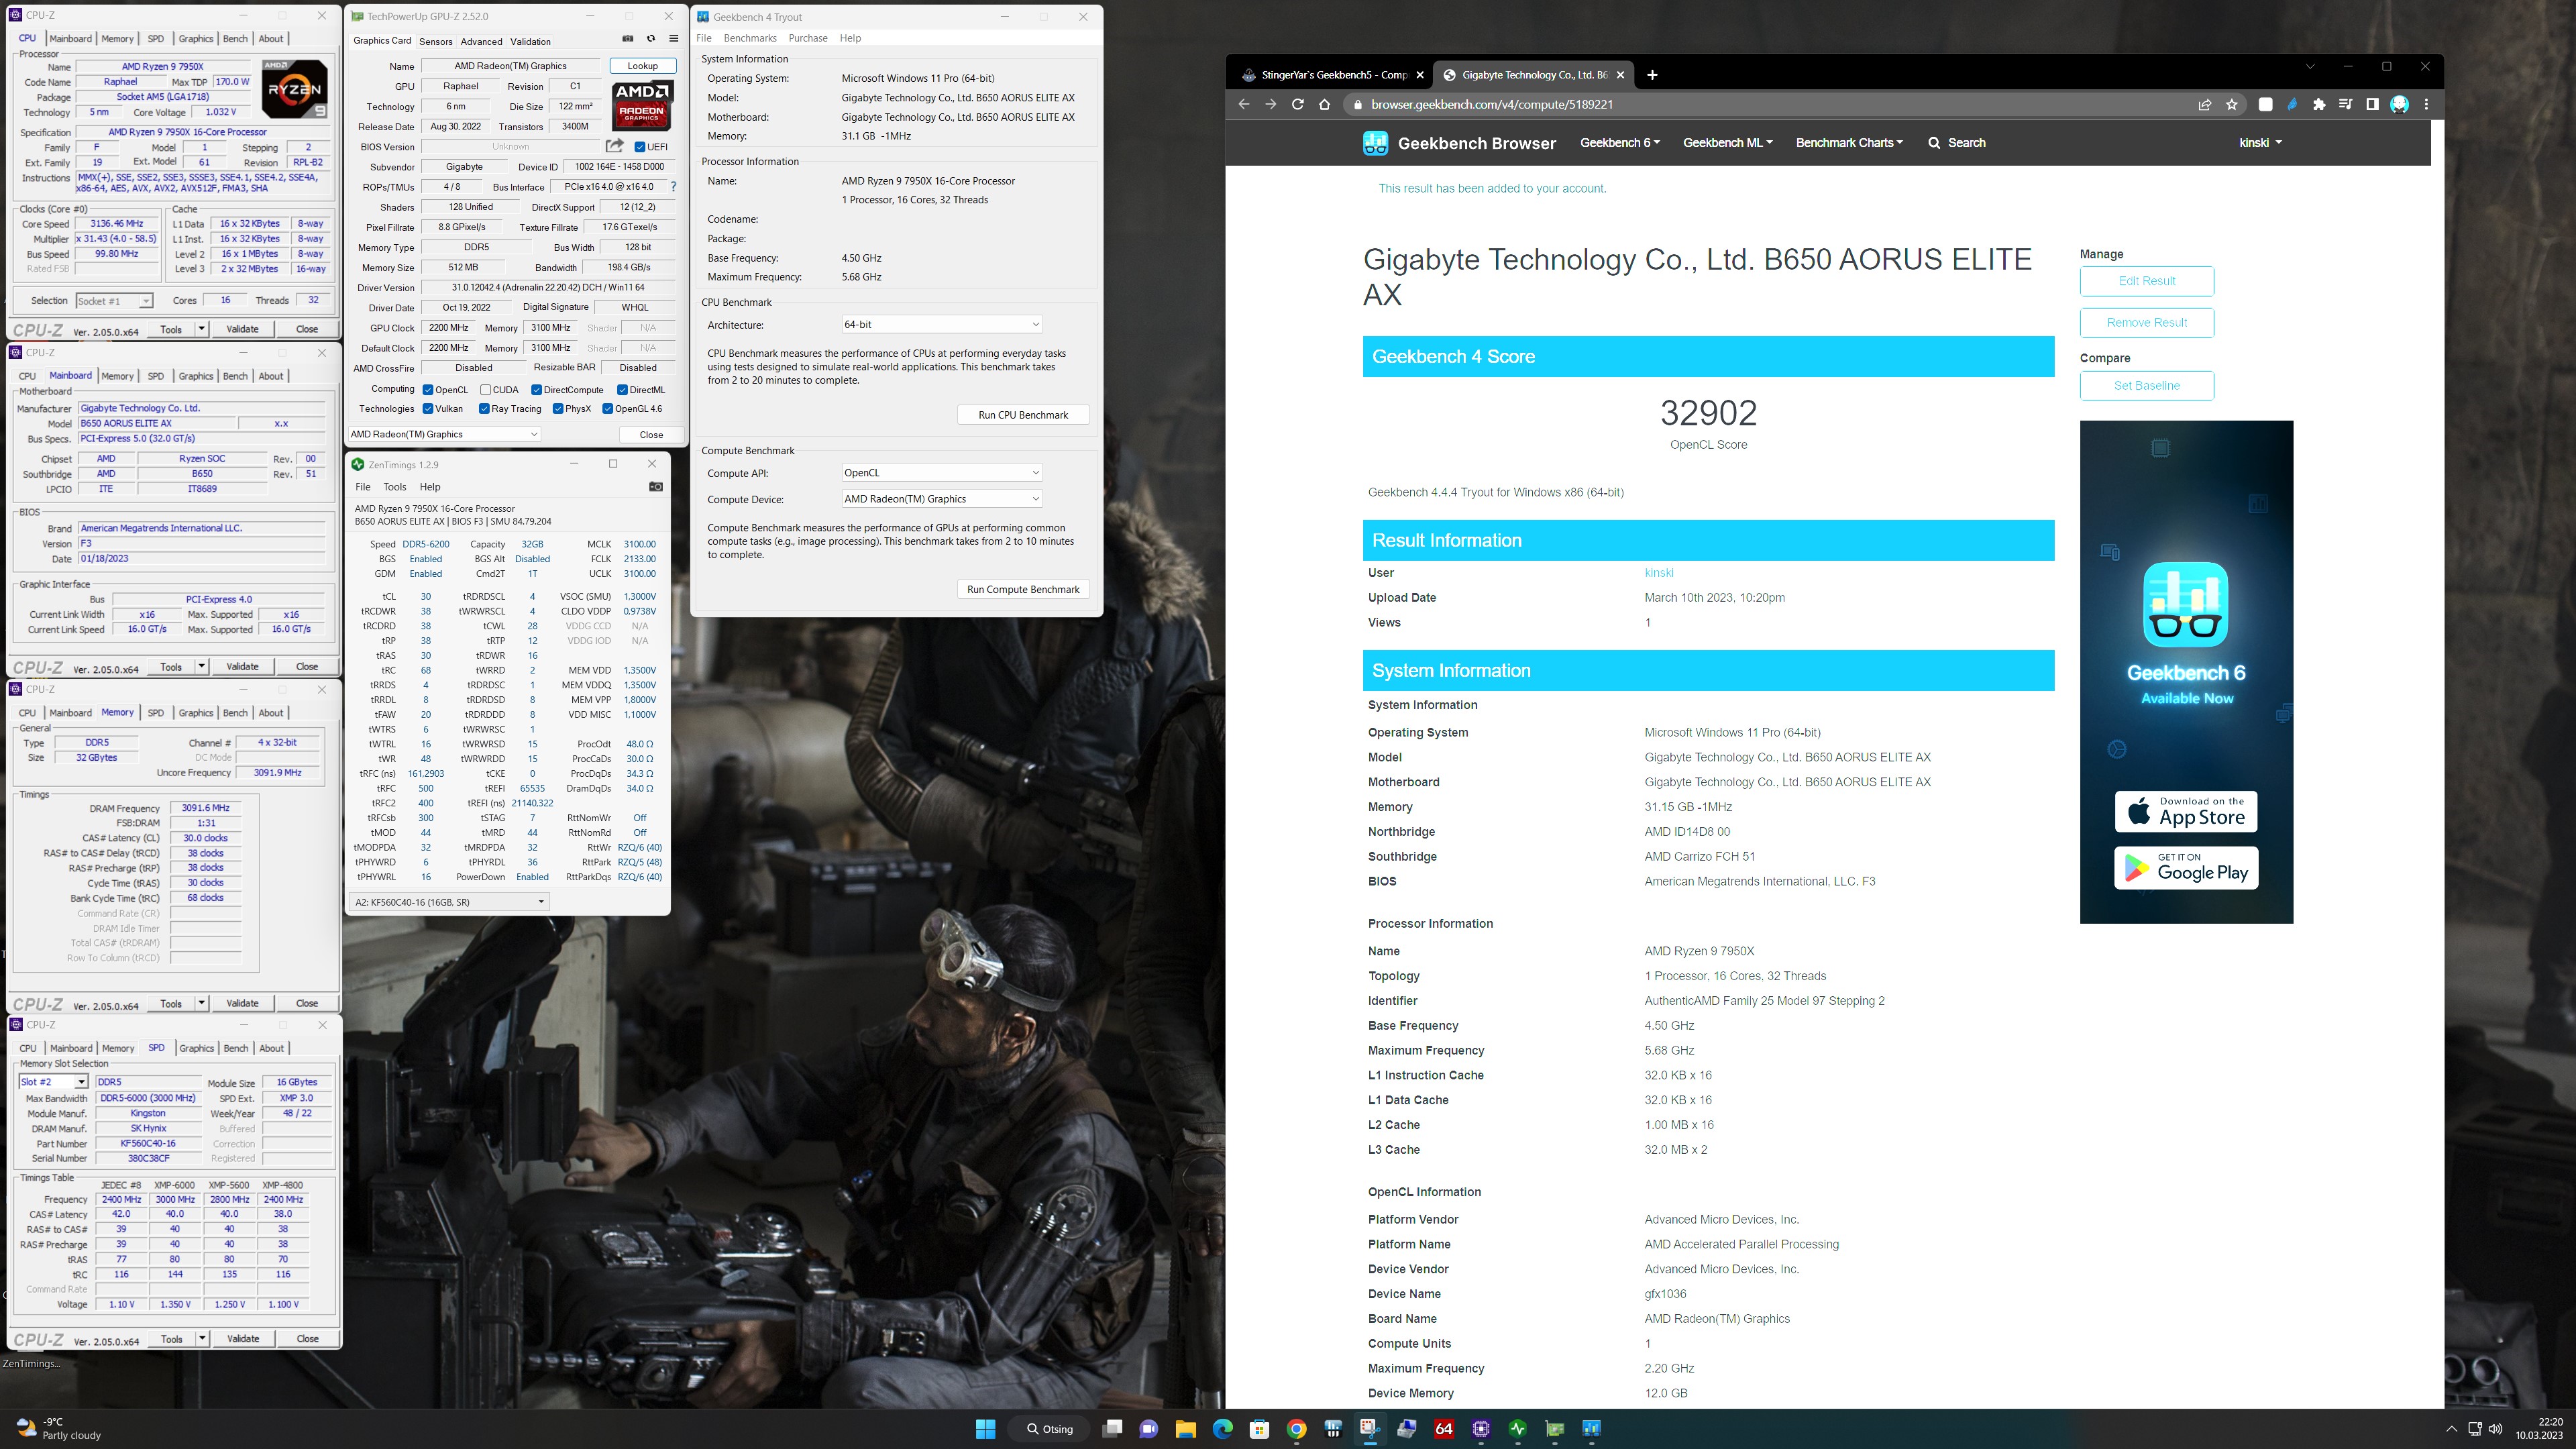2576x1449 pixels.
Task: Open the ZenTimings memory module dropdown
Action: [x=449, y=902]
